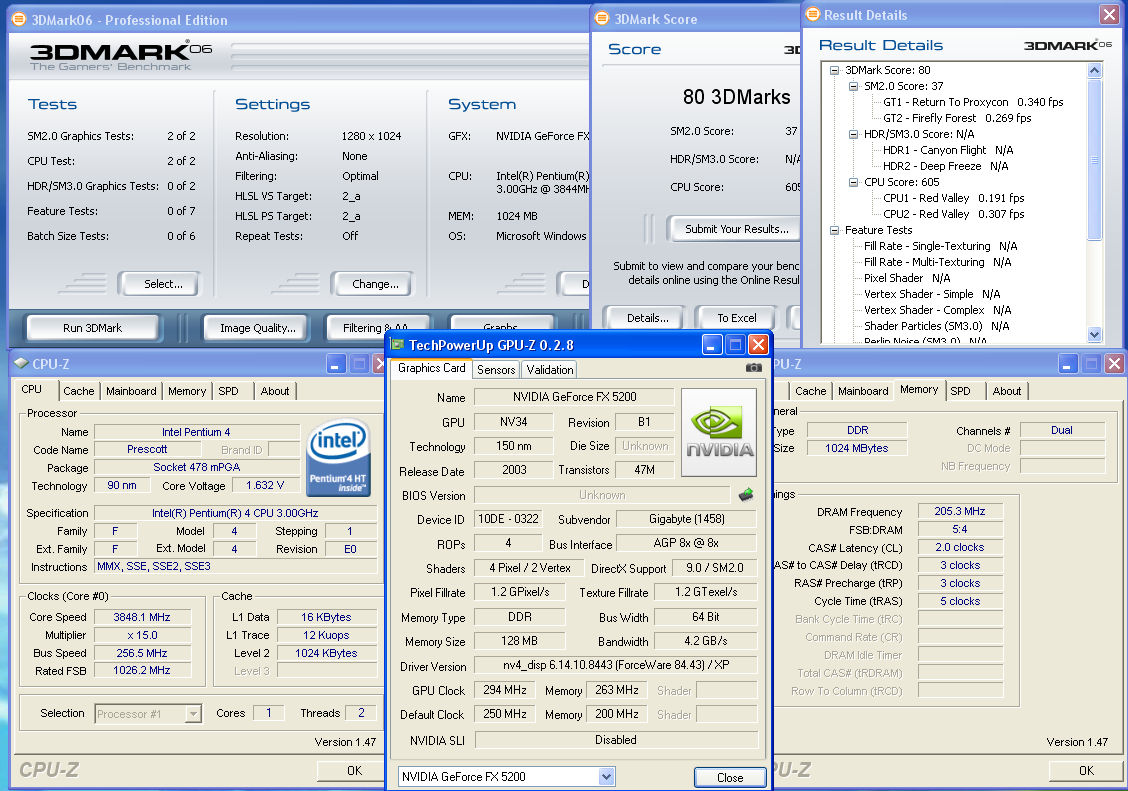The image size is (1128, 791).
Task: Open the SPD tab in right CPU-Z
Action: coord(960,391)
